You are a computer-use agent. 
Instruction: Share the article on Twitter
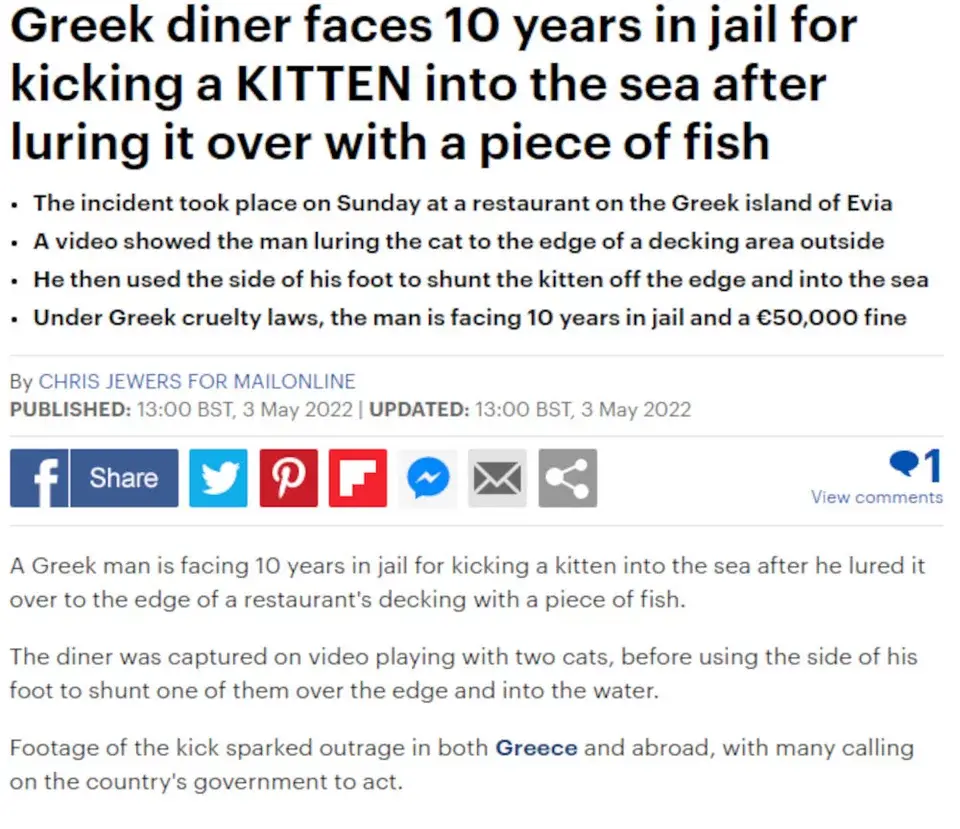tap(218, 478)
